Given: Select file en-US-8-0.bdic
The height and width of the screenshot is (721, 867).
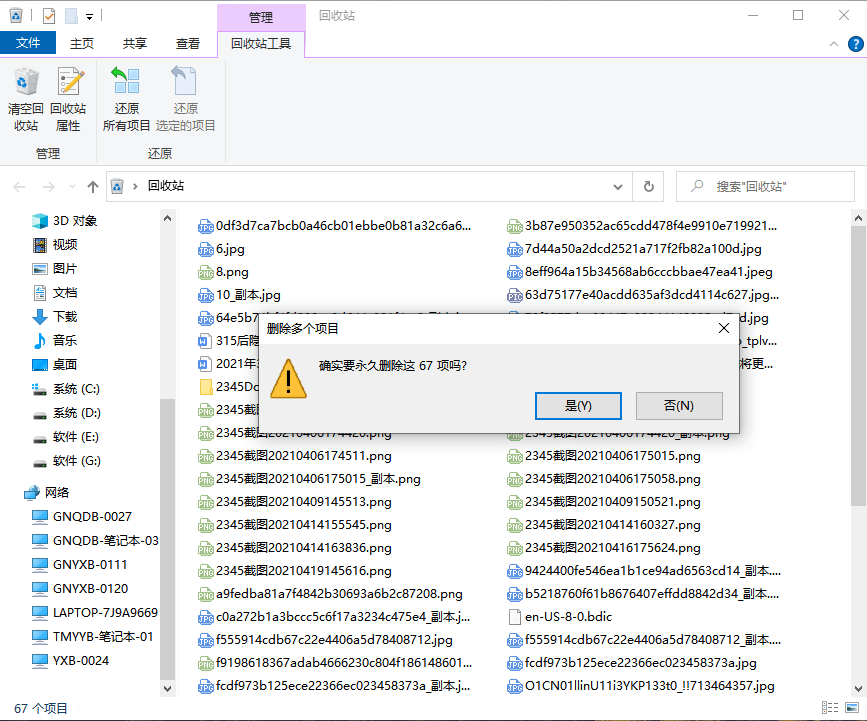Looking at the screenshot, I should [x=560, y=616].
